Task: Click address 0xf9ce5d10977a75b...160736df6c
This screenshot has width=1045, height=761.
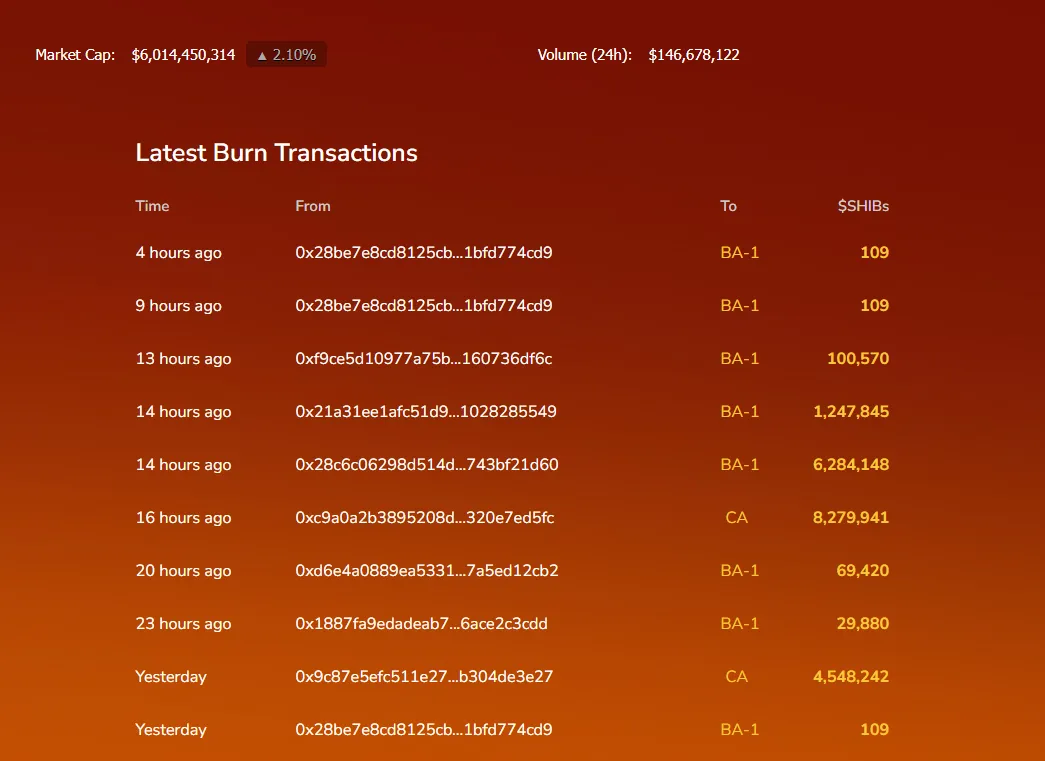Action: click(423, 359)
